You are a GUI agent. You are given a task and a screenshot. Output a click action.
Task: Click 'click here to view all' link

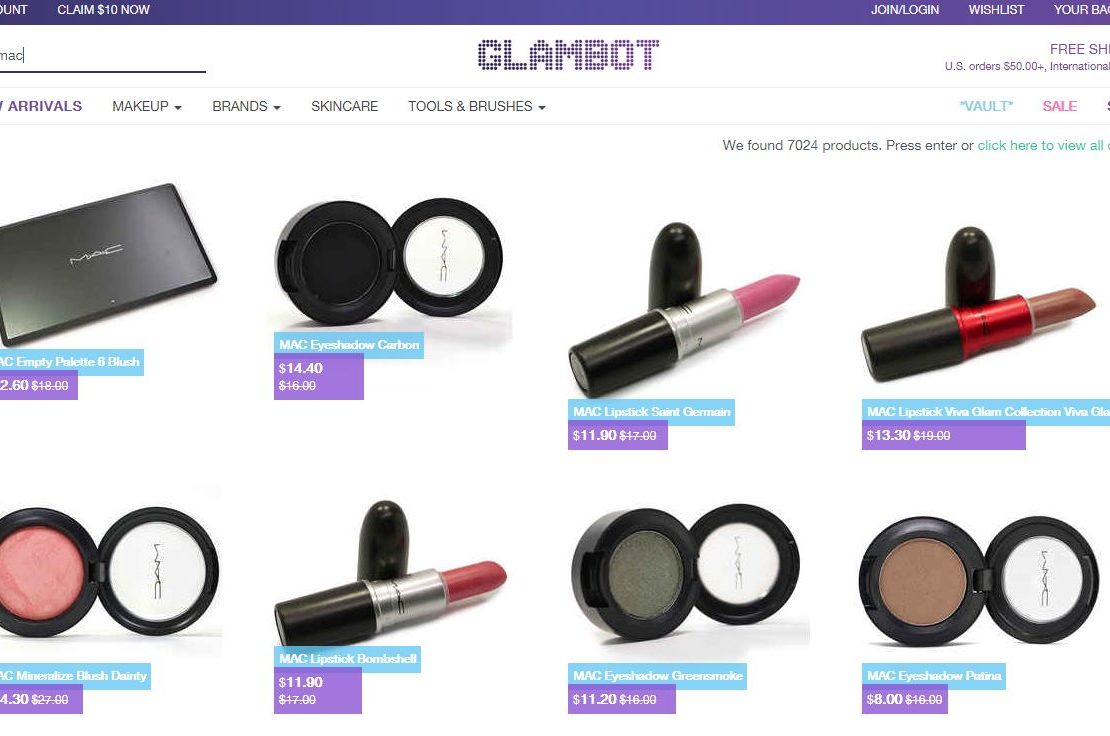coord(1043,145)
